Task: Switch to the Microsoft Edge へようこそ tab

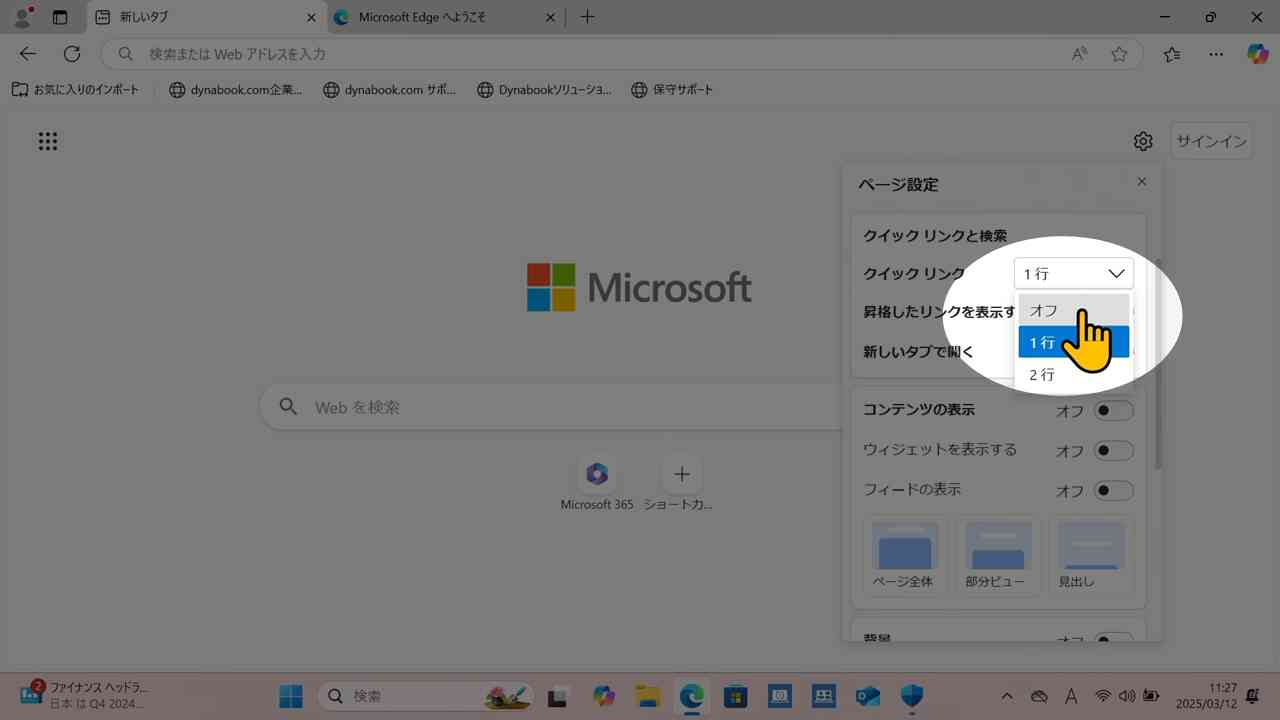Action: pos(430,17)
